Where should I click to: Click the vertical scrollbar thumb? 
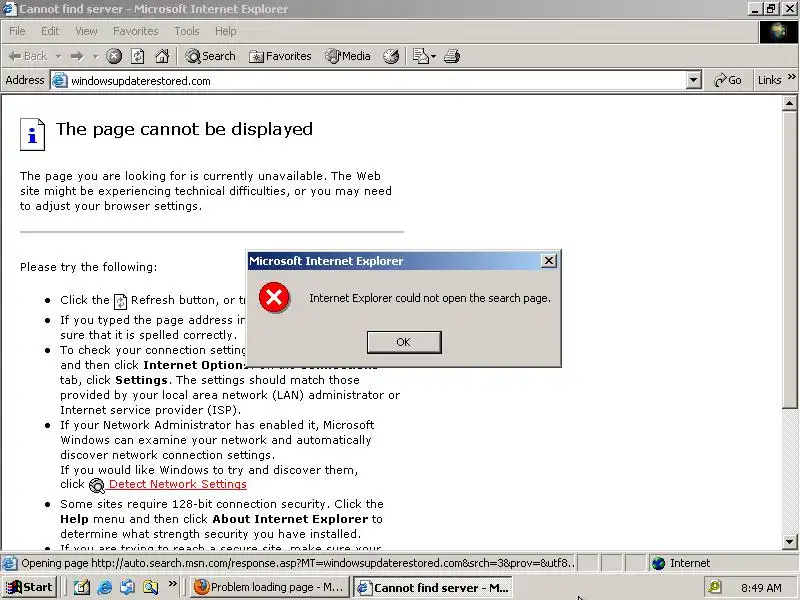(x=789, y=259)
